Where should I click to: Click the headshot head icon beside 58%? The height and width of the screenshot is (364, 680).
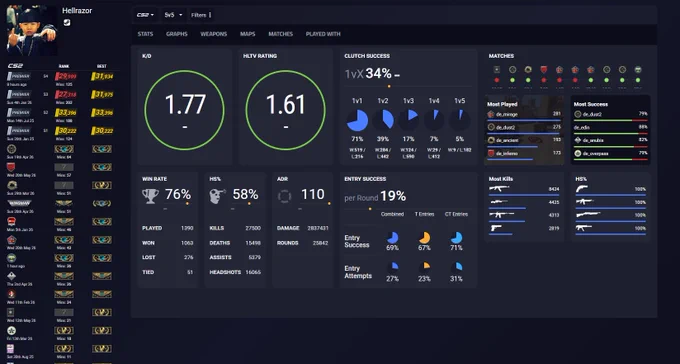217,196
